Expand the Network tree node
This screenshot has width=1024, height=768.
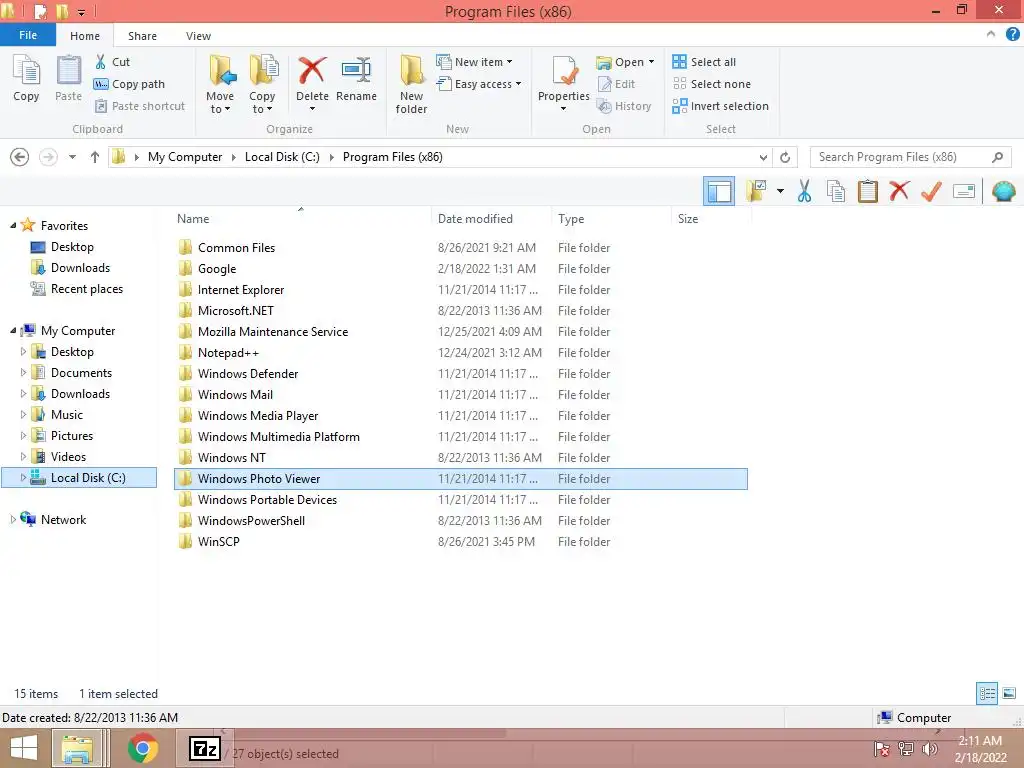coord(13,520)
